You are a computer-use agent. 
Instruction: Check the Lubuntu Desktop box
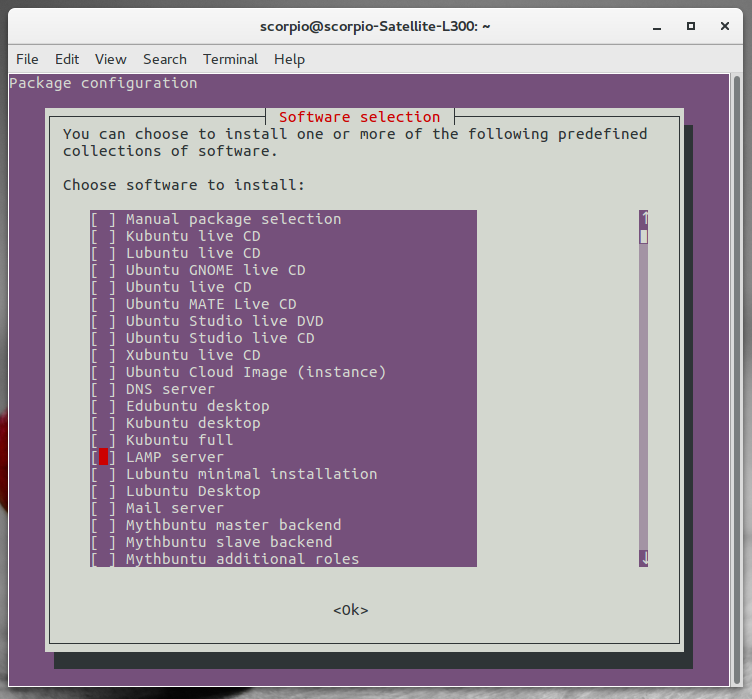pos(104,491)
